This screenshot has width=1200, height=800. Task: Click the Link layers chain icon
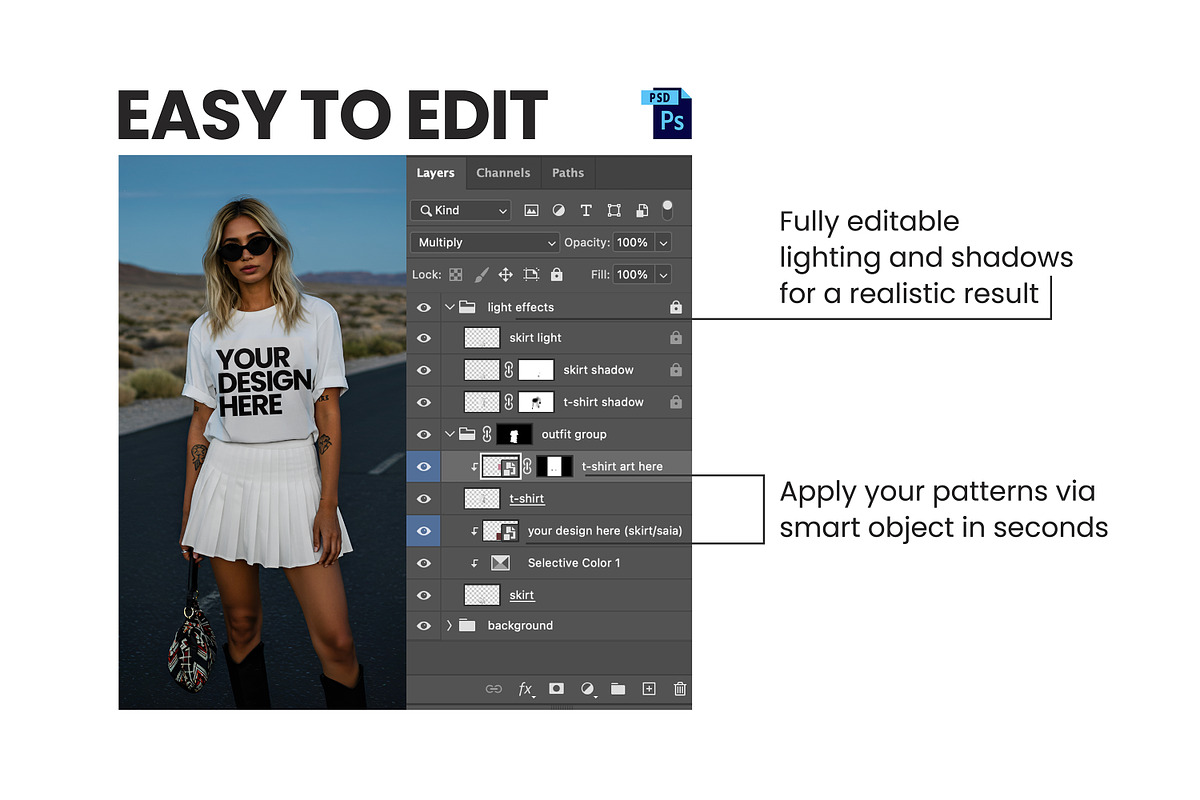click(494, 689)
